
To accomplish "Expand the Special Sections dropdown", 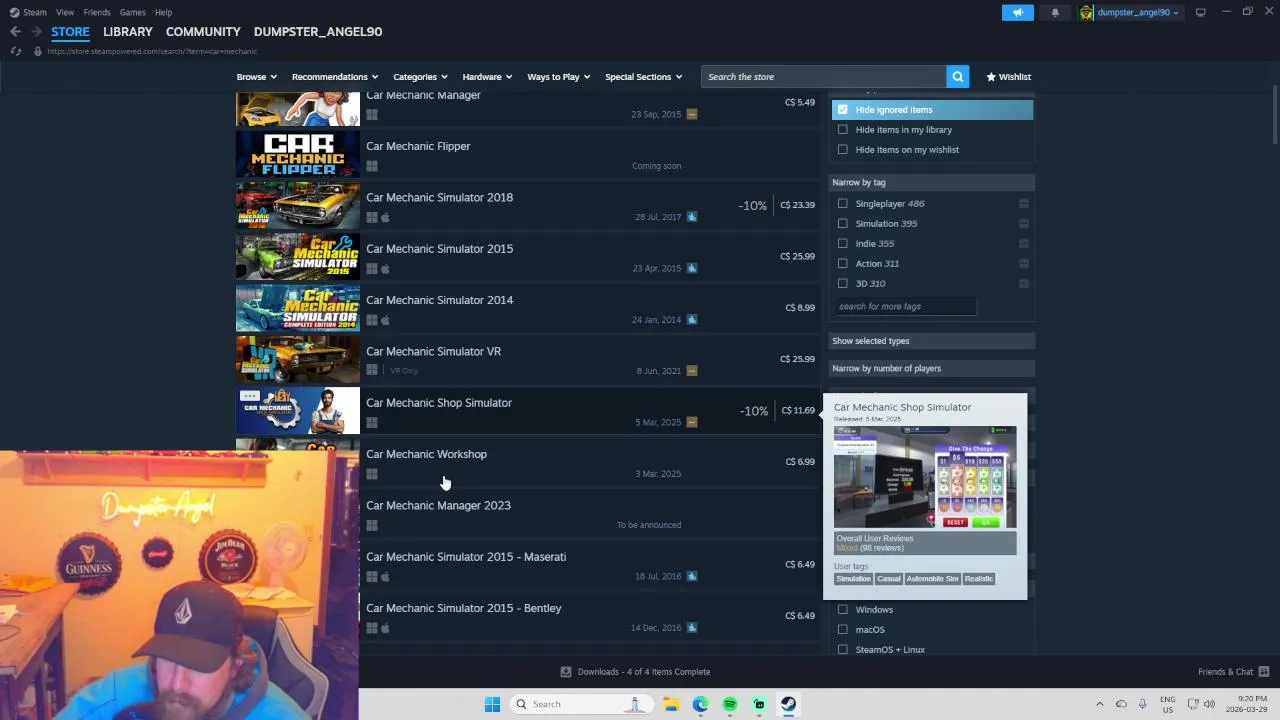I will coord(643,76).
